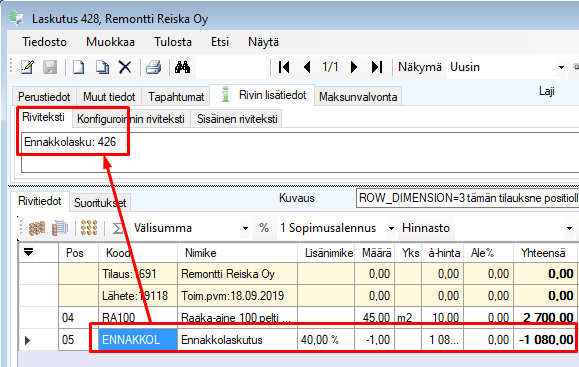Screen dimensions: 579x367
Task: Click the Koodi column header
Action: (x=138, y=253)
